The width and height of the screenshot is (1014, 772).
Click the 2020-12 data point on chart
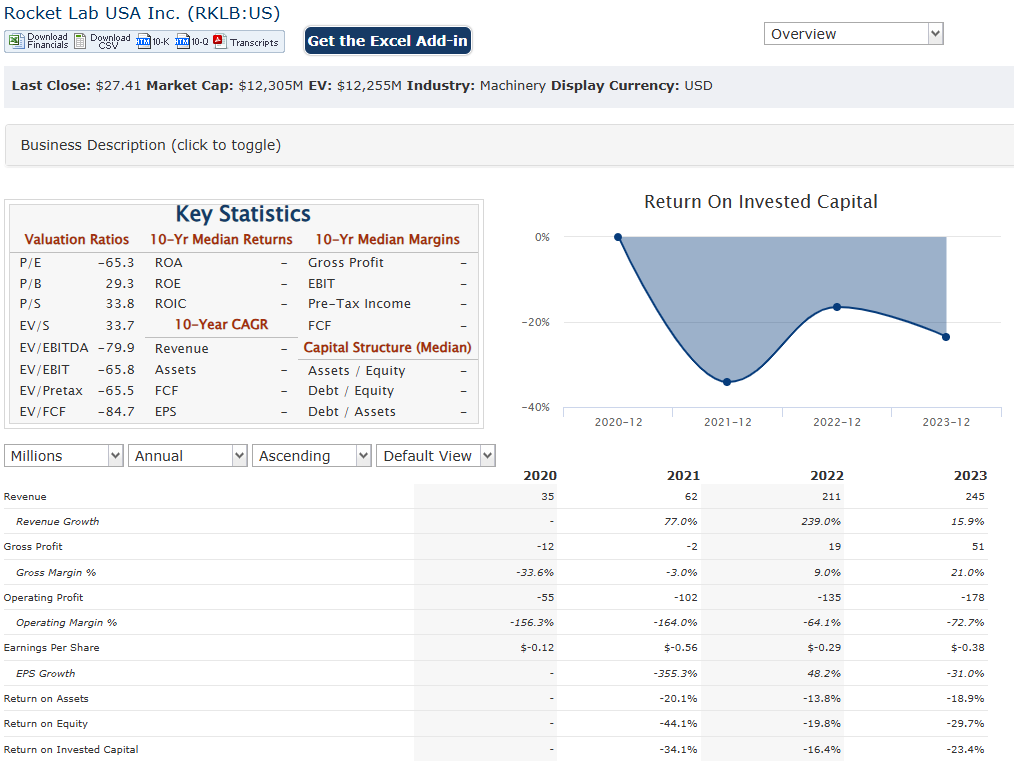pyautogui.click(x=618, y=237)
